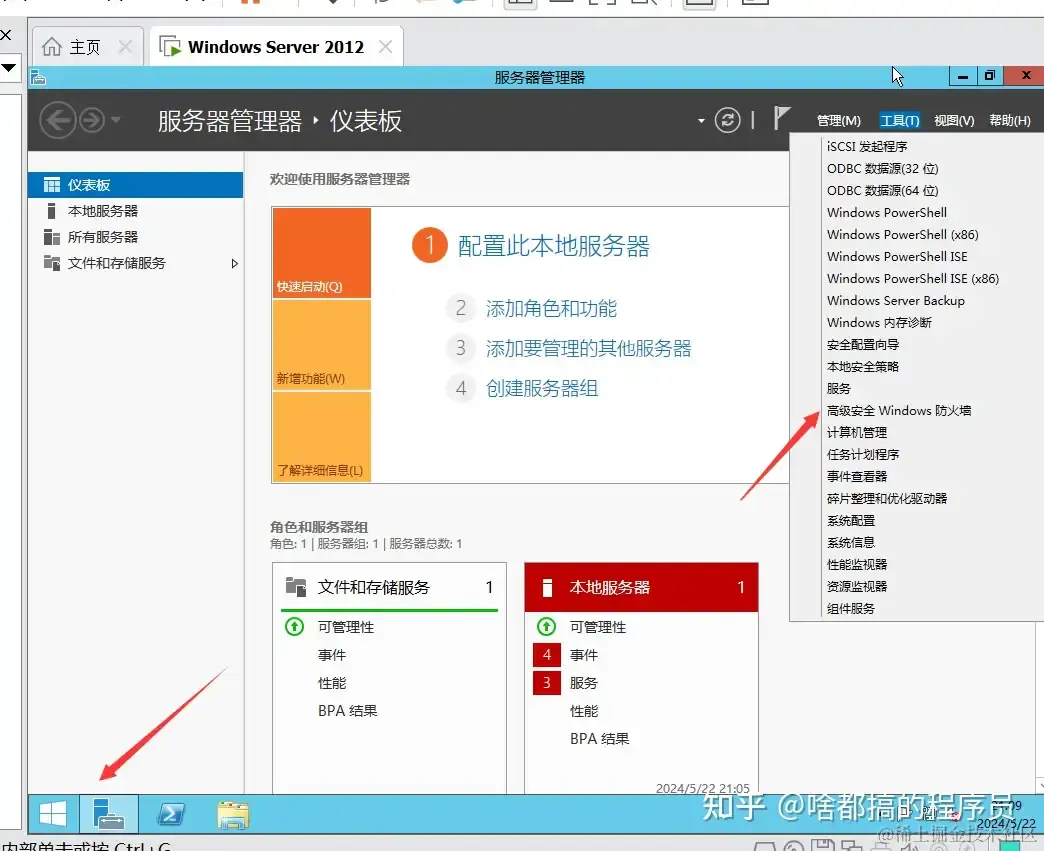Choose 资源监视器 from the tools menu
1044x851 pixels.
click(857, 586)
